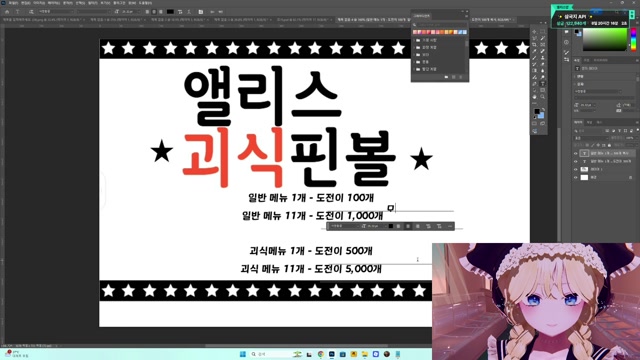Open more options on floating text bar
This screenshot has height=360, width=640.
coord(450,226)
